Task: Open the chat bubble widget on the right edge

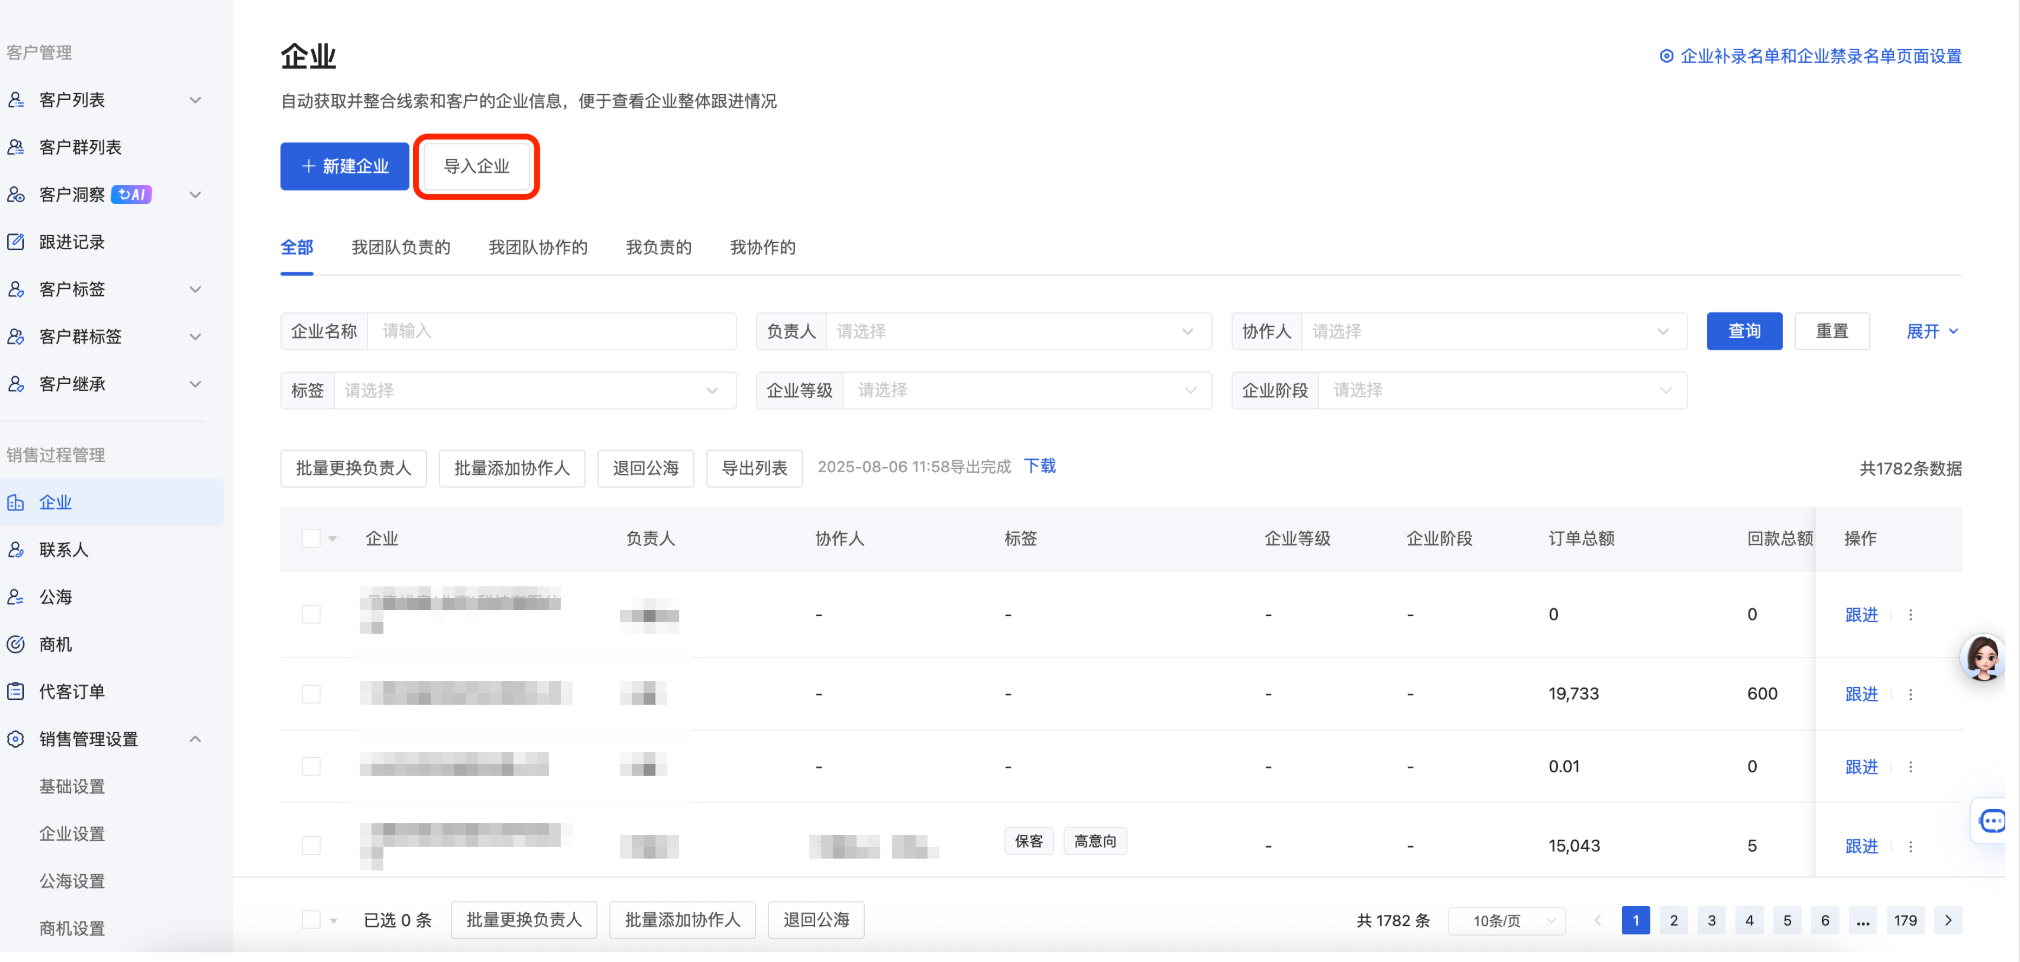Action: click(x=1991, y=821)
